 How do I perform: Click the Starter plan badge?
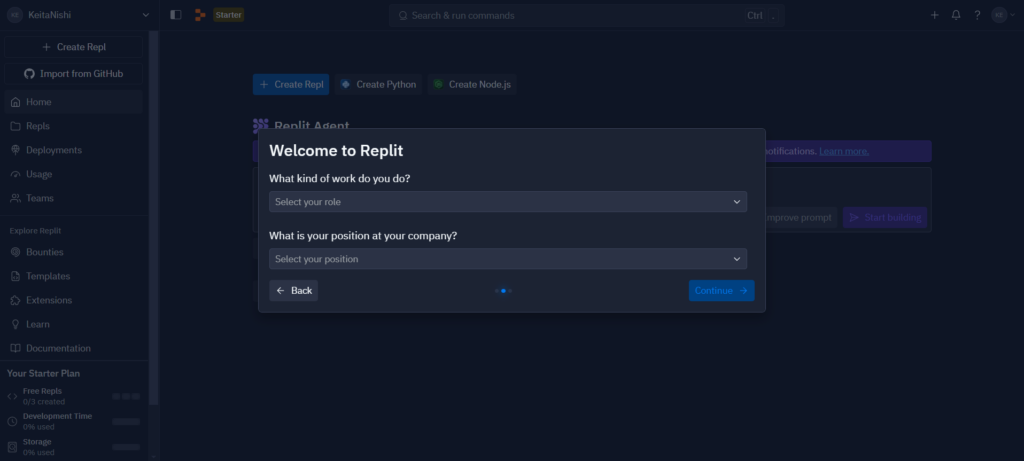click(x=229, y=15)
